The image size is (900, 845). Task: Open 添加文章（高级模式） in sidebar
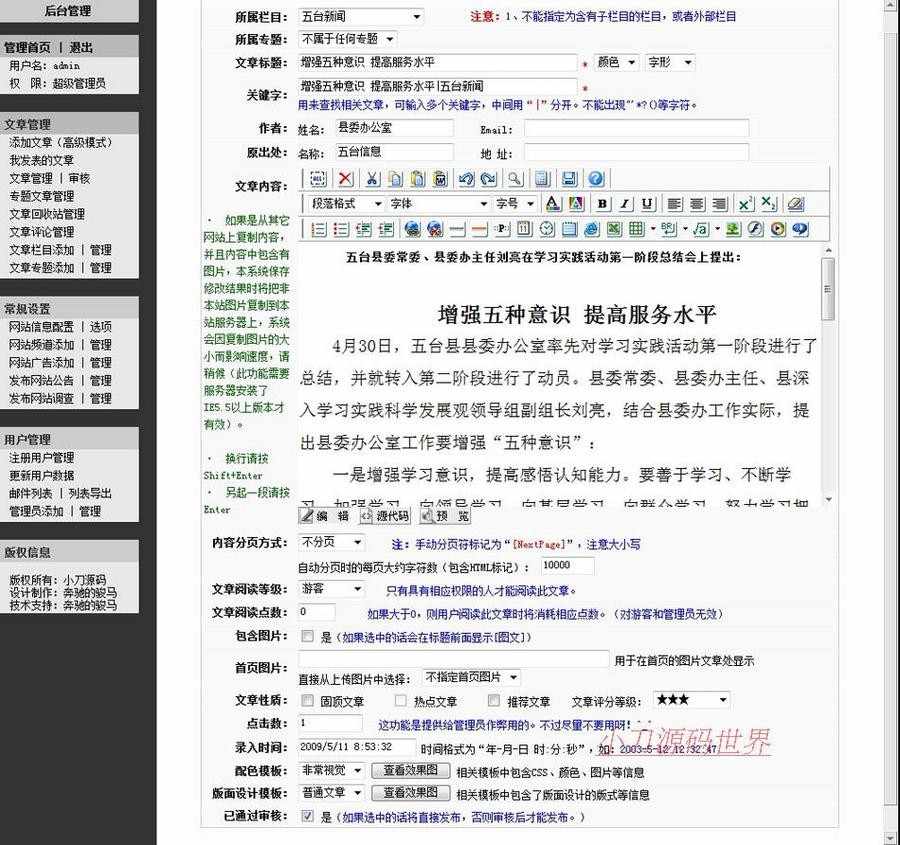click(x=60, y=142)
